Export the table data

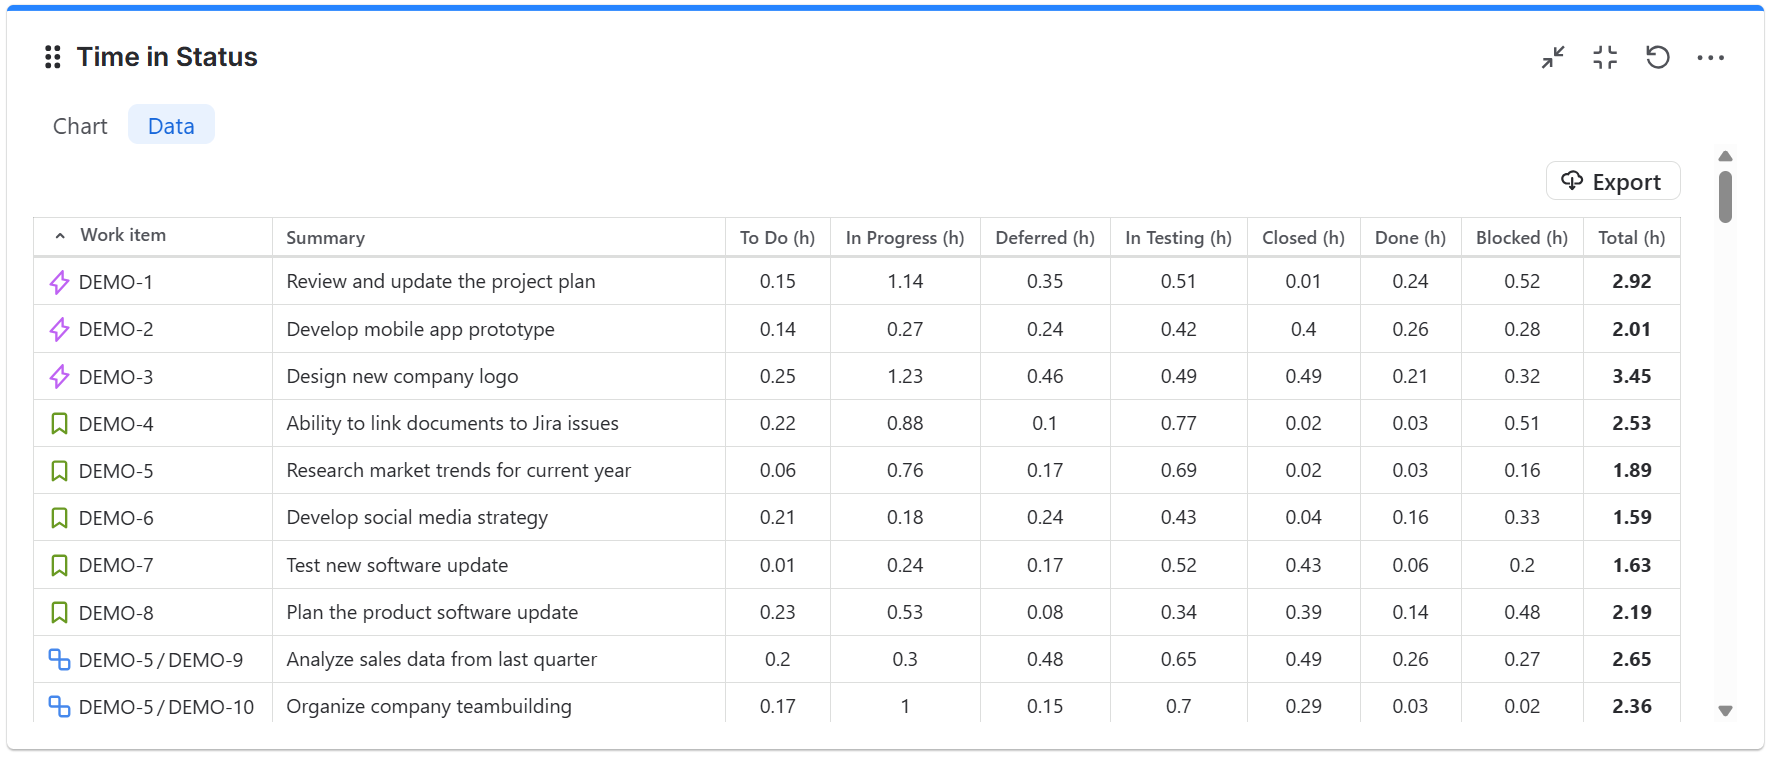pos(1612,182)
